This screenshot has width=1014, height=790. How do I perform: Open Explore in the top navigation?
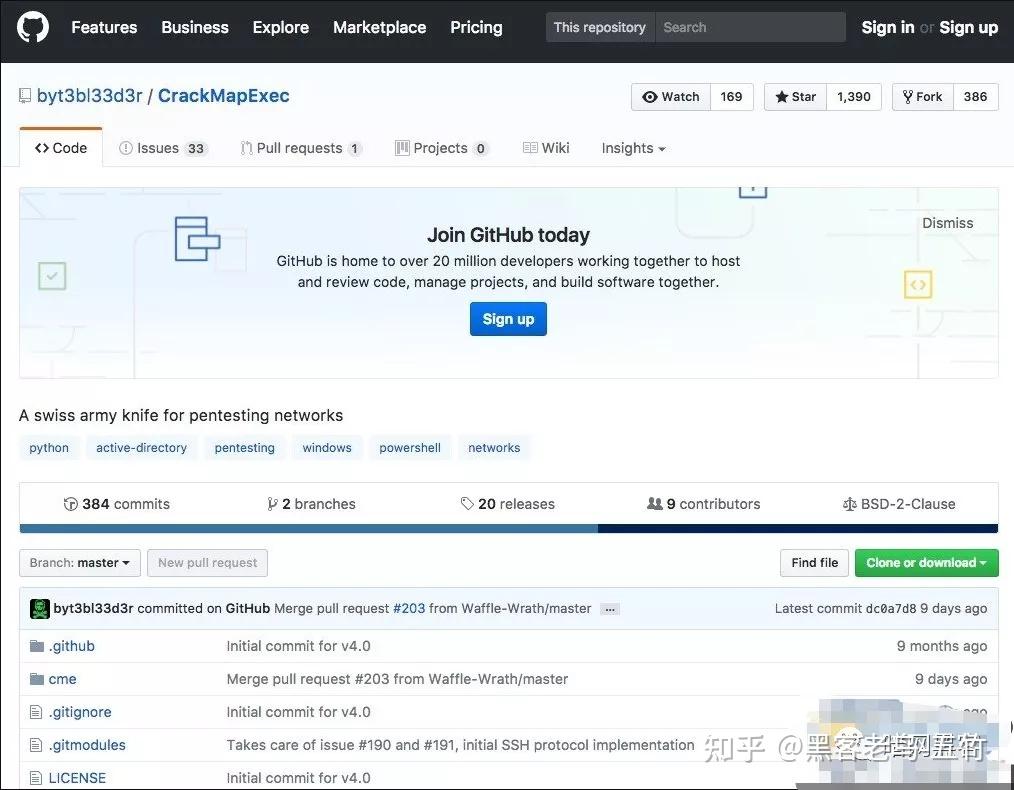pos(281,27)
